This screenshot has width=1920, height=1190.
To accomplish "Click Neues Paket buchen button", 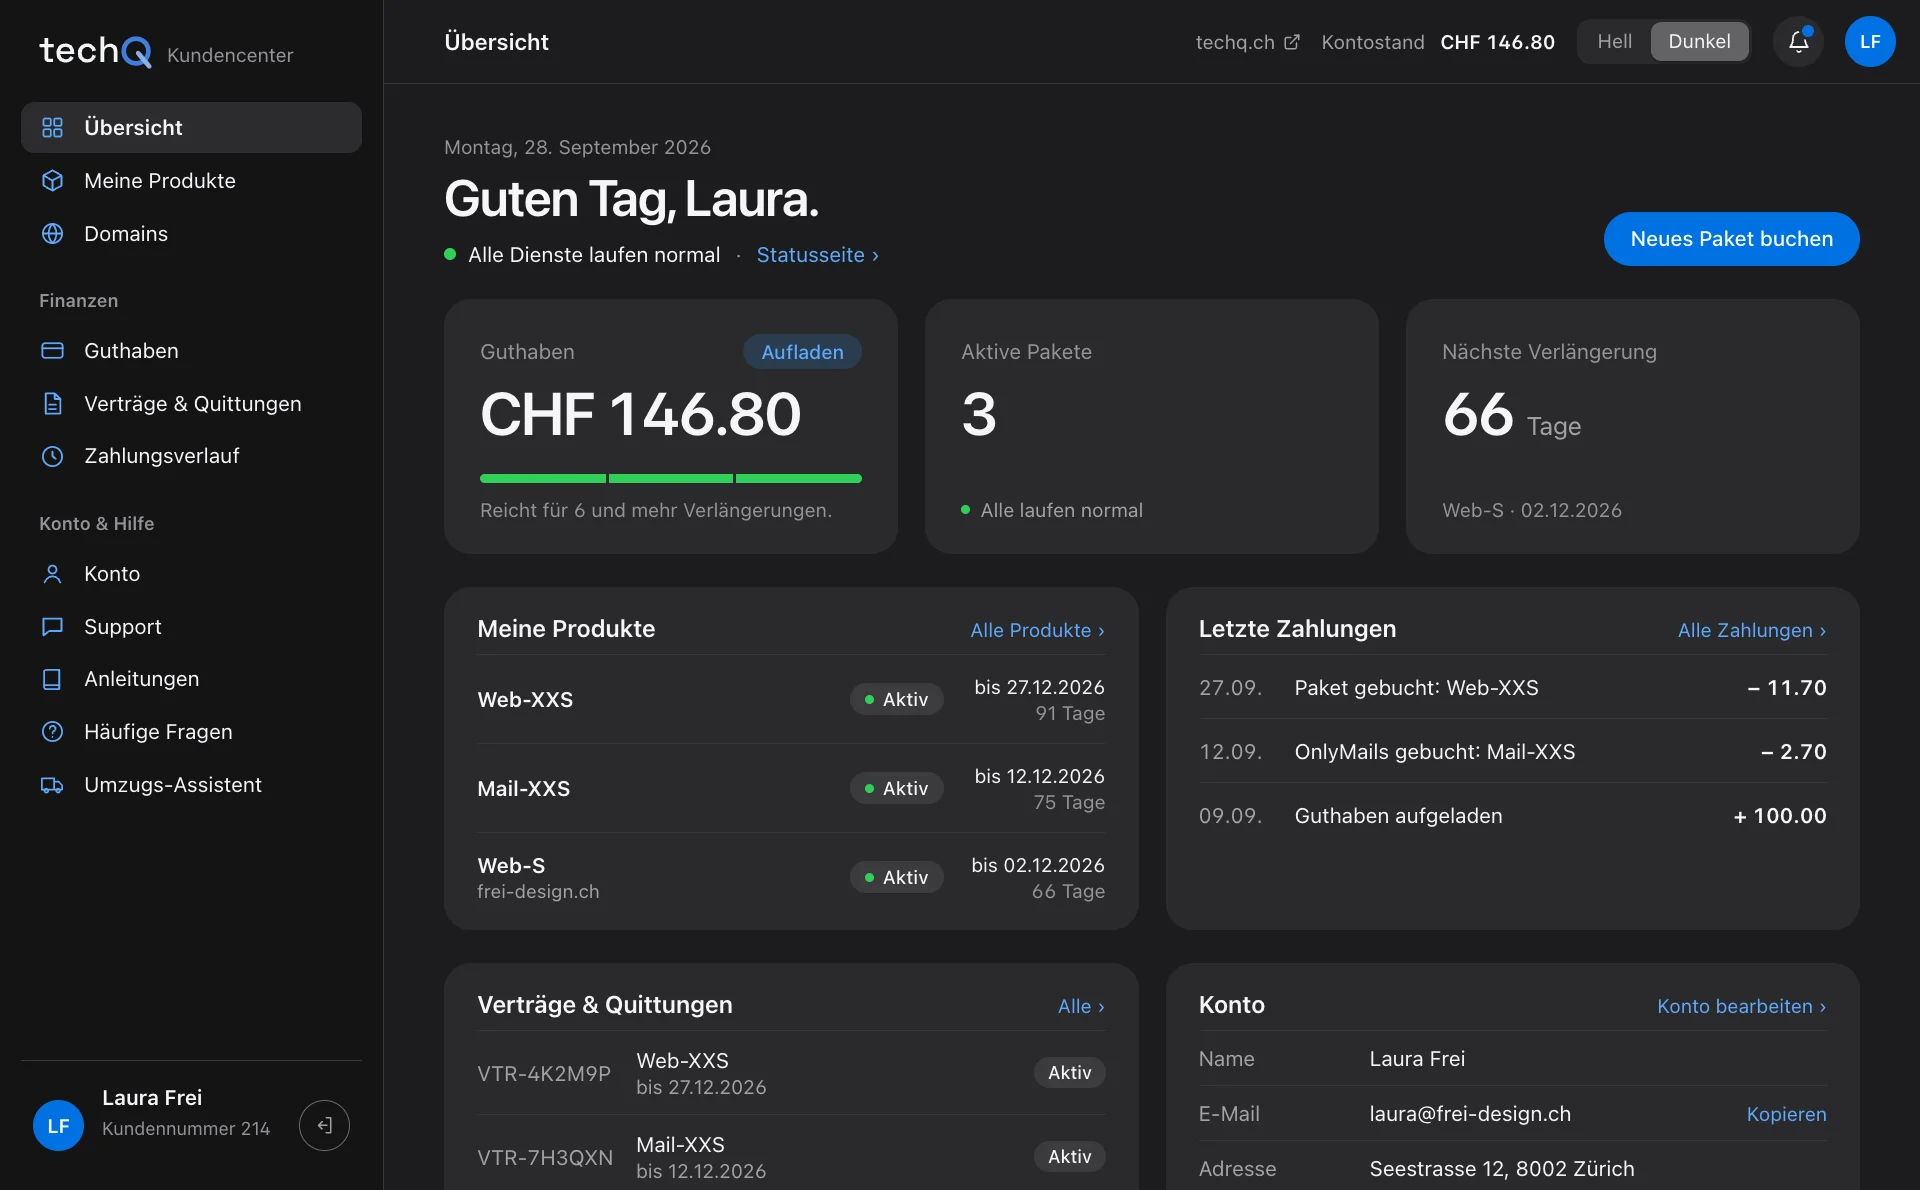I will coord(1731,239).
